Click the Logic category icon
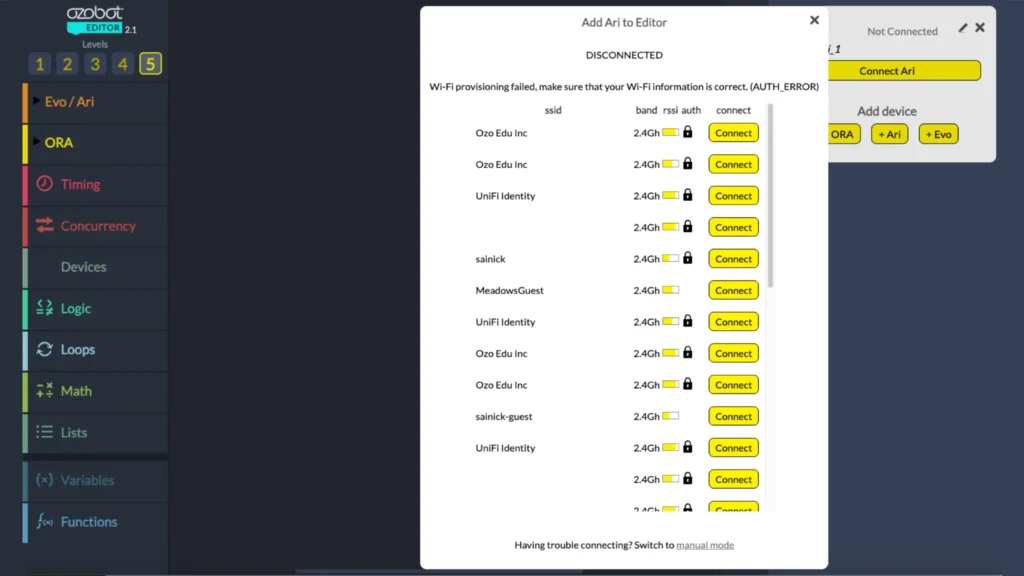The height and width of the screenshot is (576, 1024). [x=44, y=308]
